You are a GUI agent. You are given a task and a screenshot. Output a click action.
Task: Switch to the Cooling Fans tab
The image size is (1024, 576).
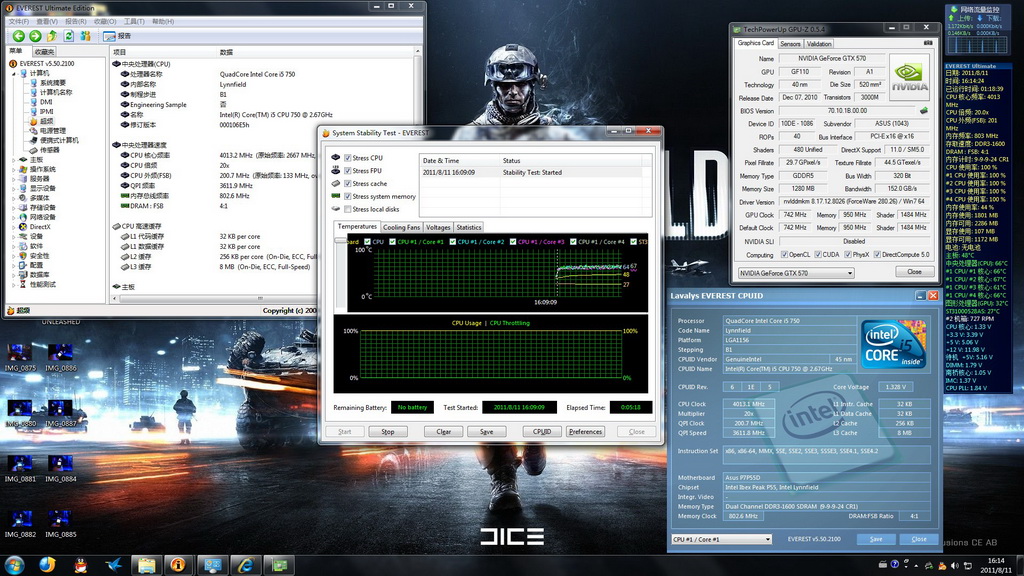tap(401, 227)
